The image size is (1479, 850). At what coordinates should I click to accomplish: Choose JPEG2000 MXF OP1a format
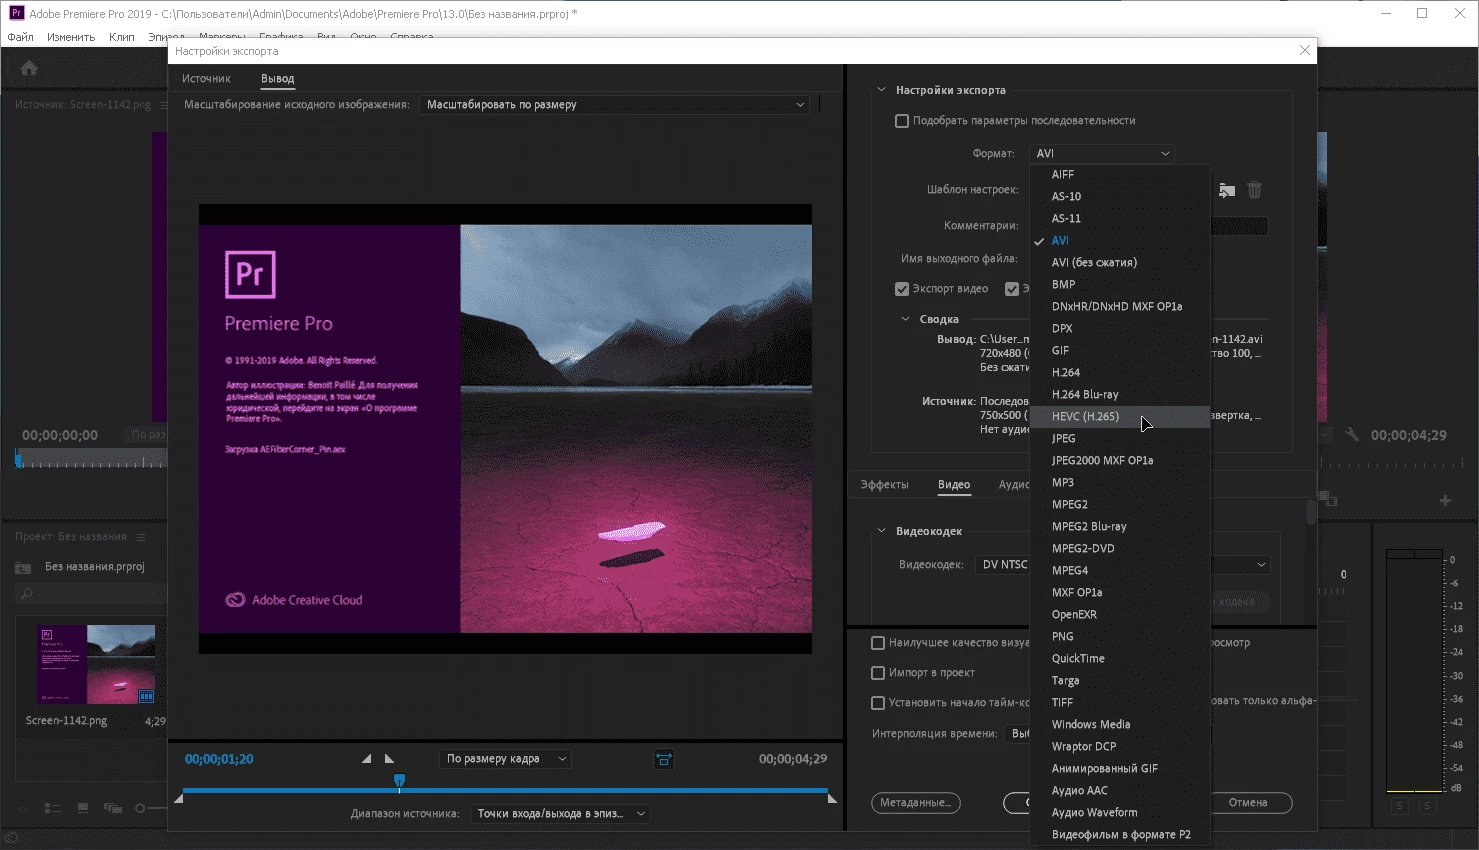[x=1120, y=460]
